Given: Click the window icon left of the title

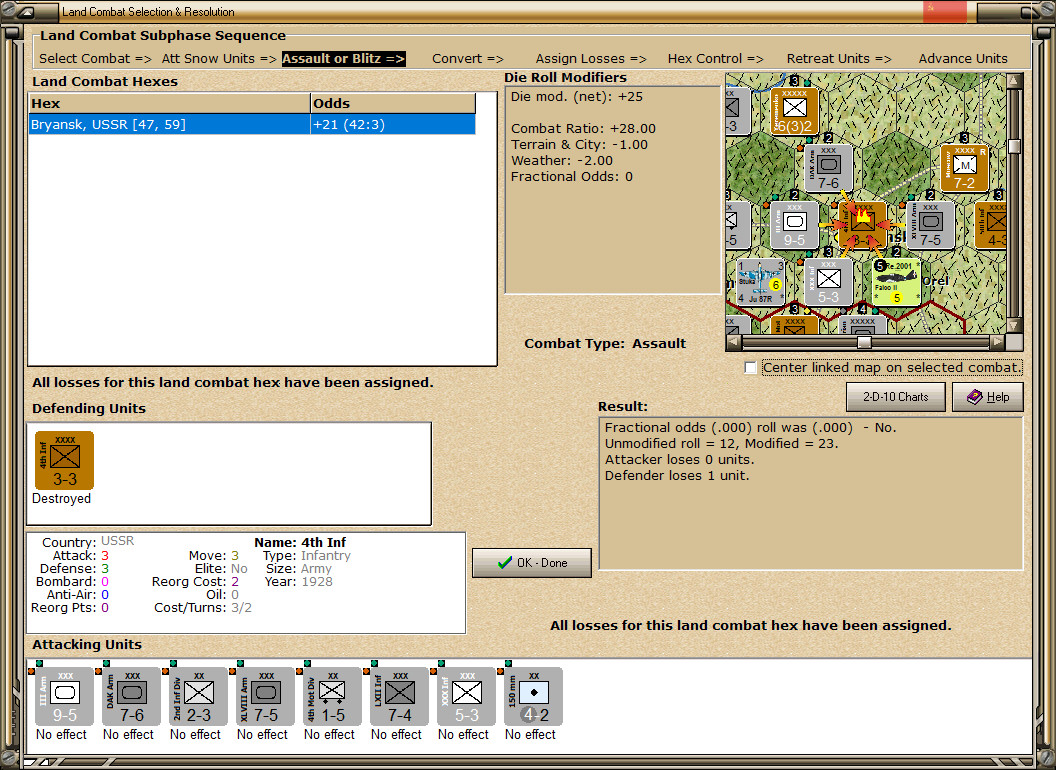Looking at the screenshot, I should (x=28, y=11).
